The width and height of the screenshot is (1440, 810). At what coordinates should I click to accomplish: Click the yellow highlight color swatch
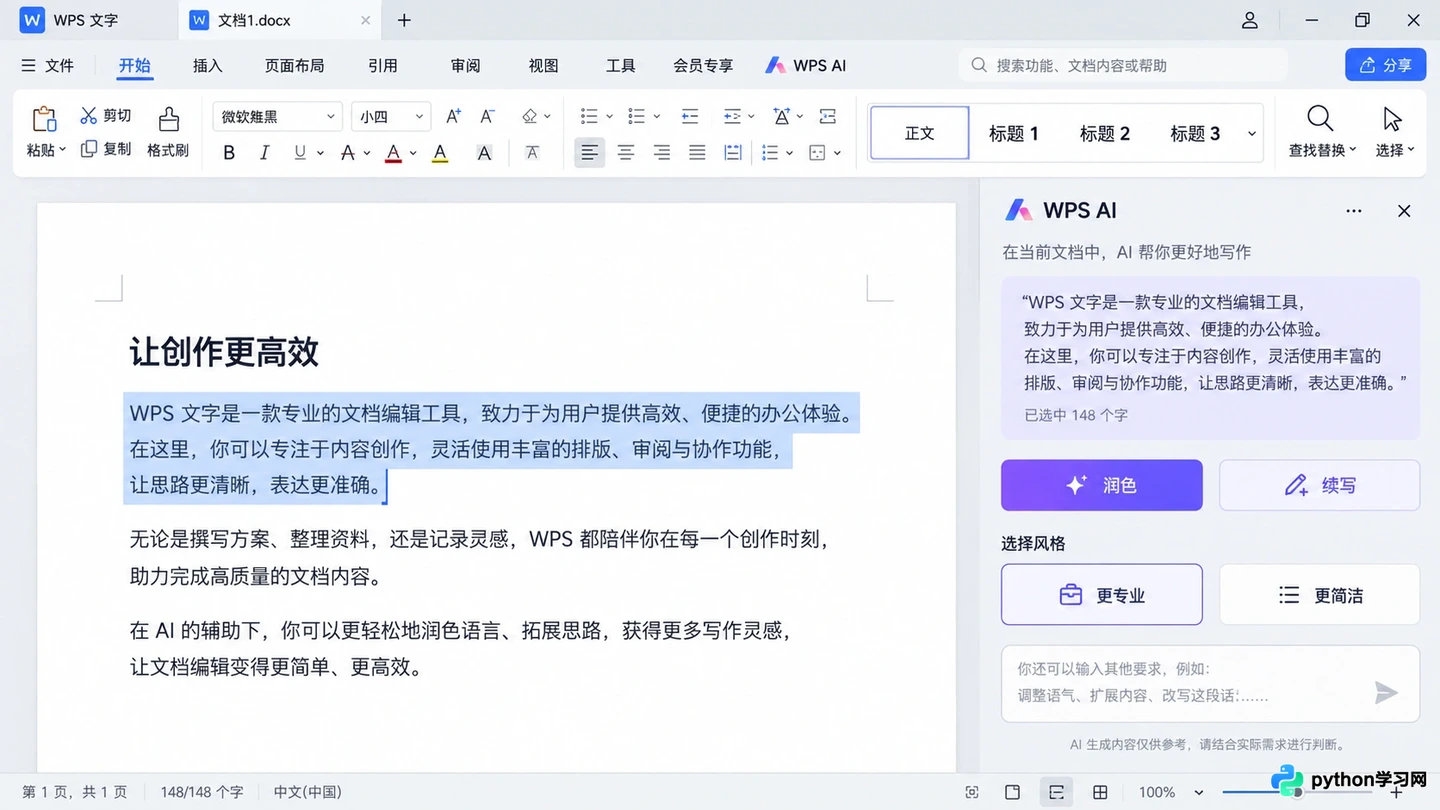(x=440, y=153)
